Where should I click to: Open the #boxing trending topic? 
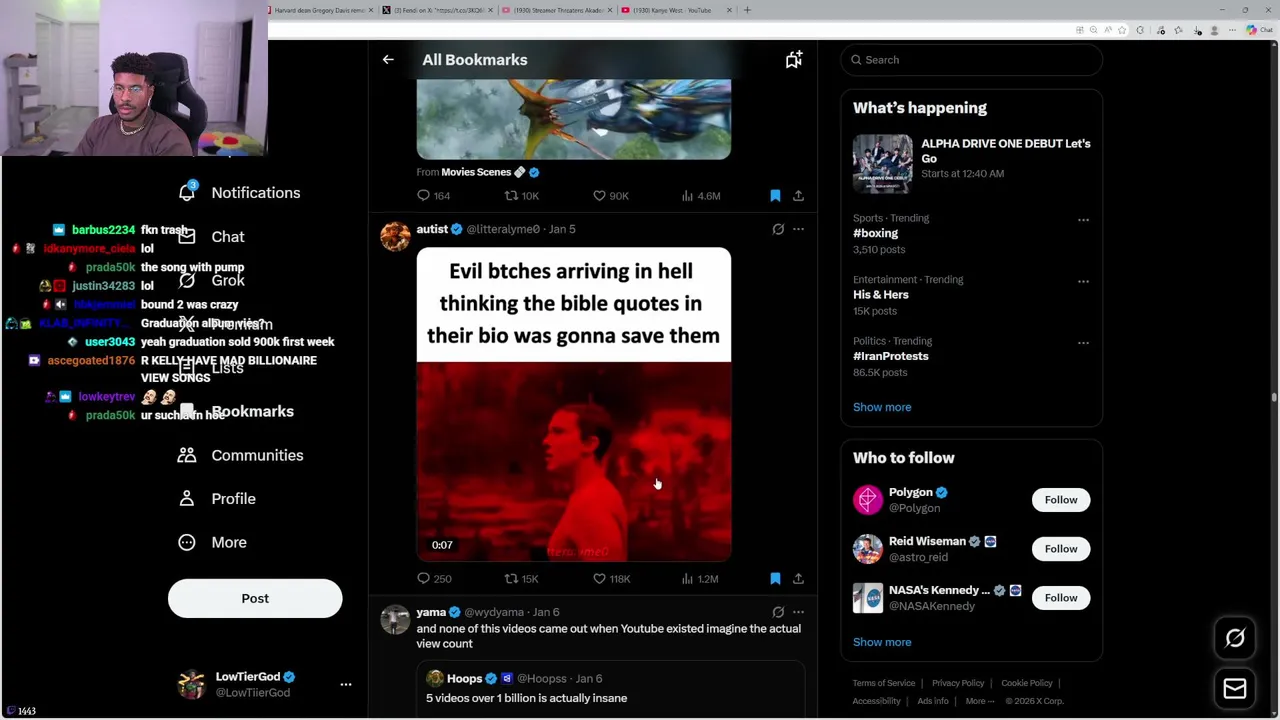(x=875, y=233)
